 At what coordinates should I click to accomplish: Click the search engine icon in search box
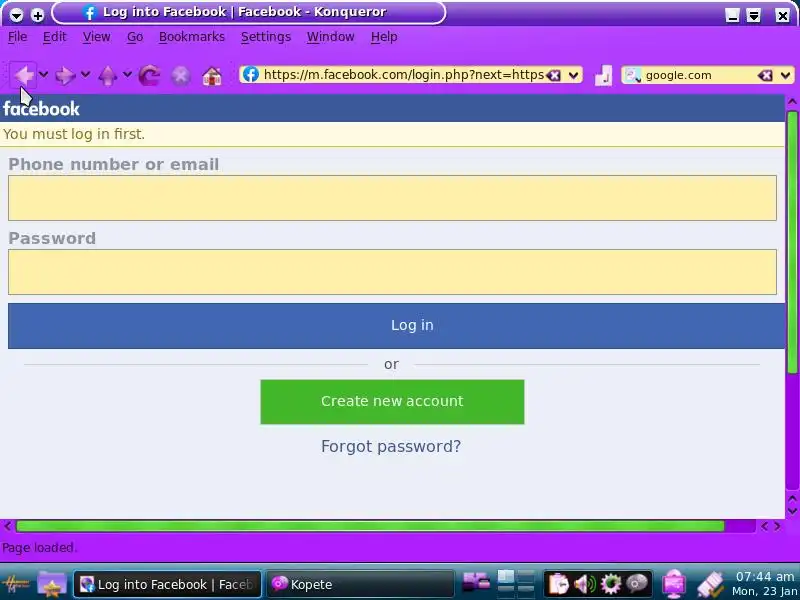point(633,76)
